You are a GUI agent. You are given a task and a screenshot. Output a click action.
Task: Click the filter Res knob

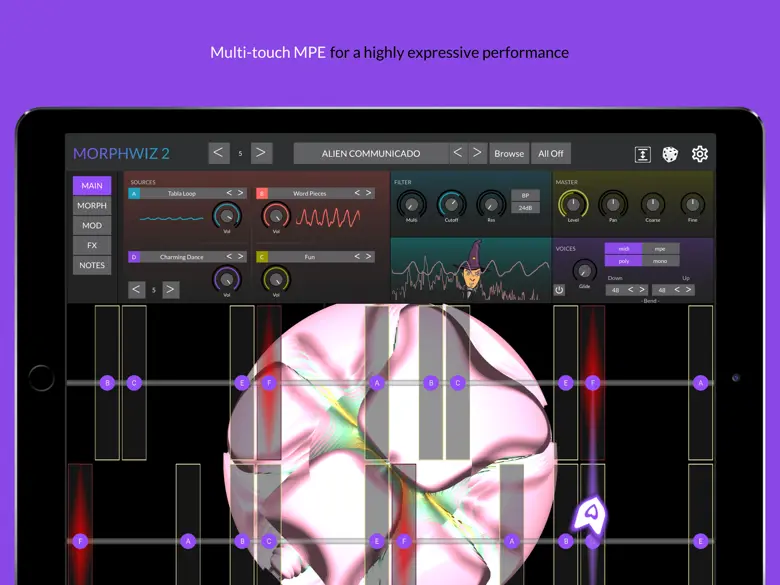(491, 204)
